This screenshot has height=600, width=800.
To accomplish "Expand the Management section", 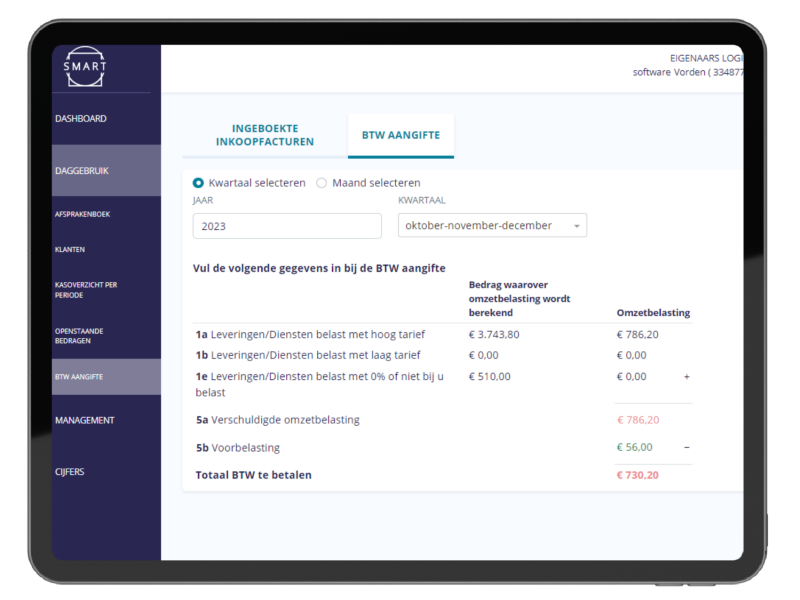I will tap(85, 420).
